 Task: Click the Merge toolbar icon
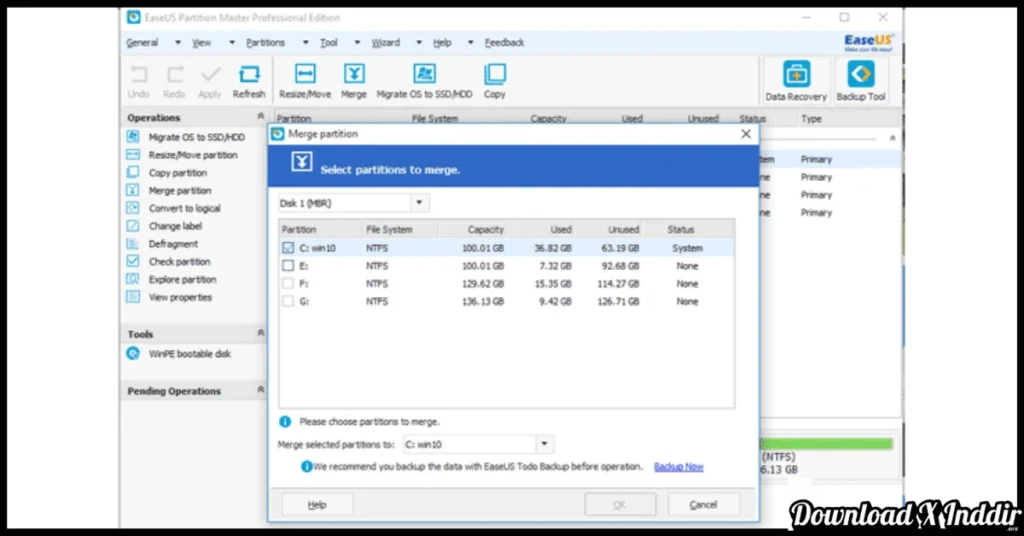click(x=354, y=74)
